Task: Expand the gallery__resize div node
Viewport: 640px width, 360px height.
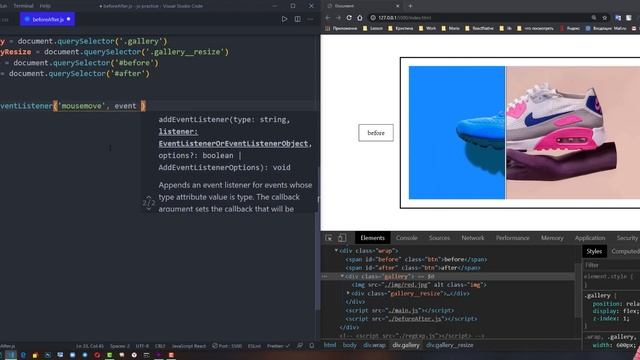Action: point(348,293)
